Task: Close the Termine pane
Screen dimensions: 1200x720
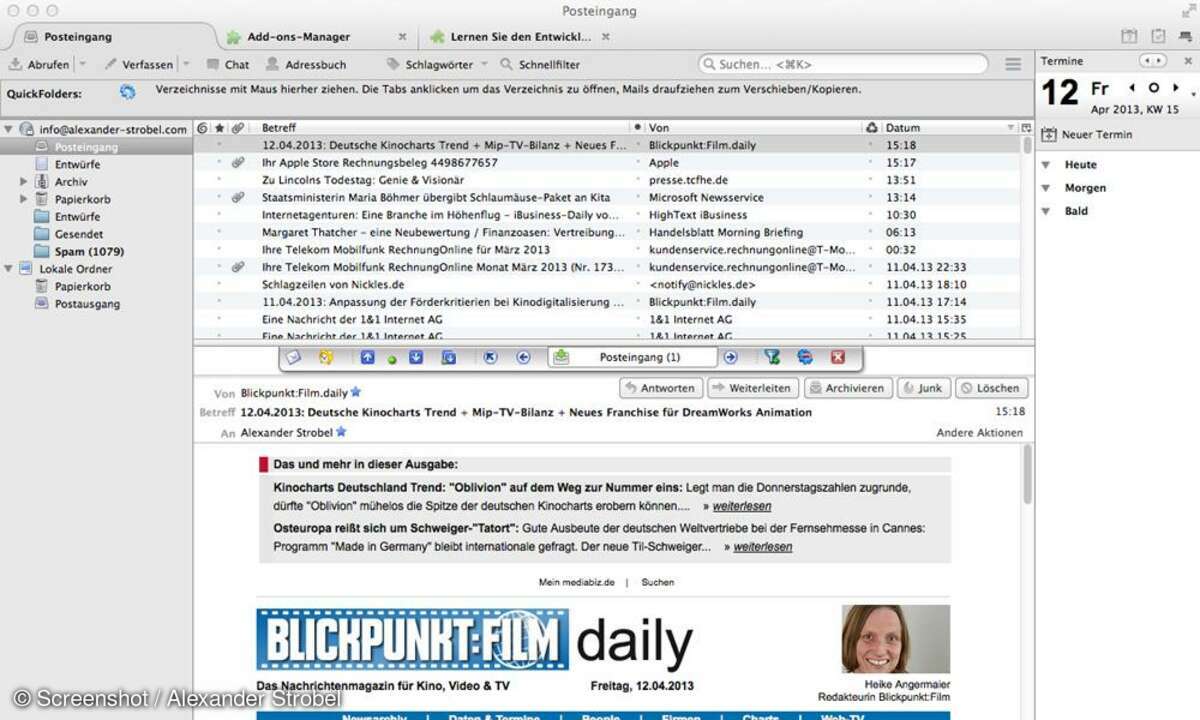Action: (1188, 61)
